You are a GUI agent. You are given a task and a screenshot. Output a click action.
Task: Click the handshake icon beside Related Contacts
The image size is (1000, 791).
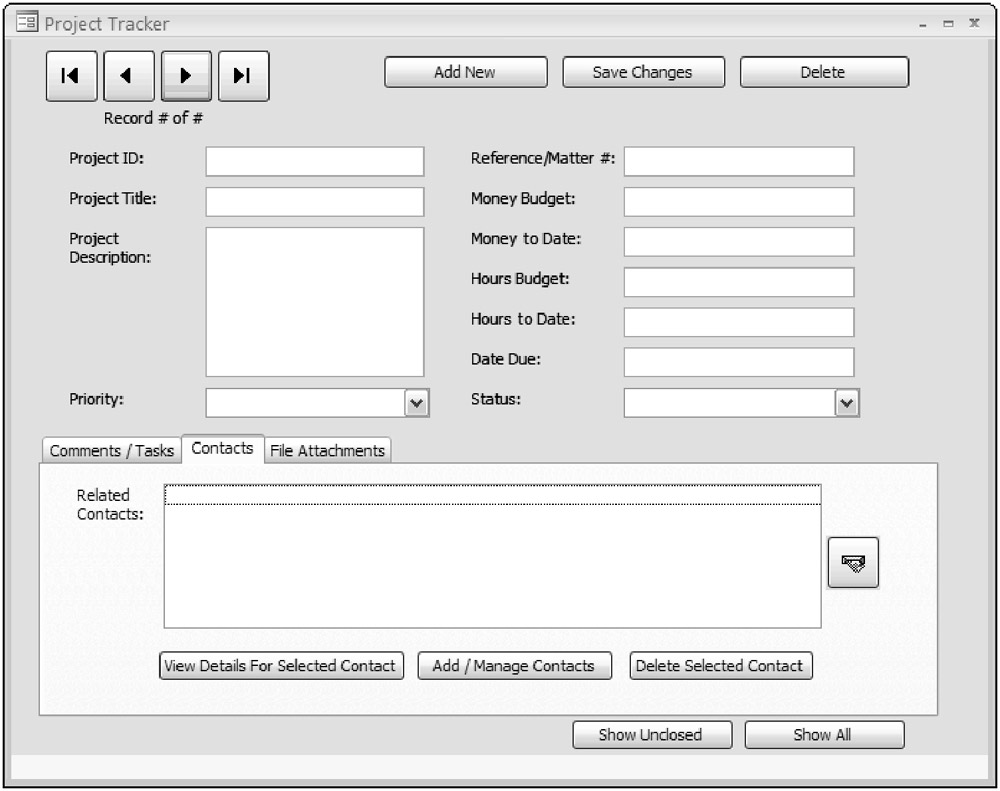click(853, 563)
